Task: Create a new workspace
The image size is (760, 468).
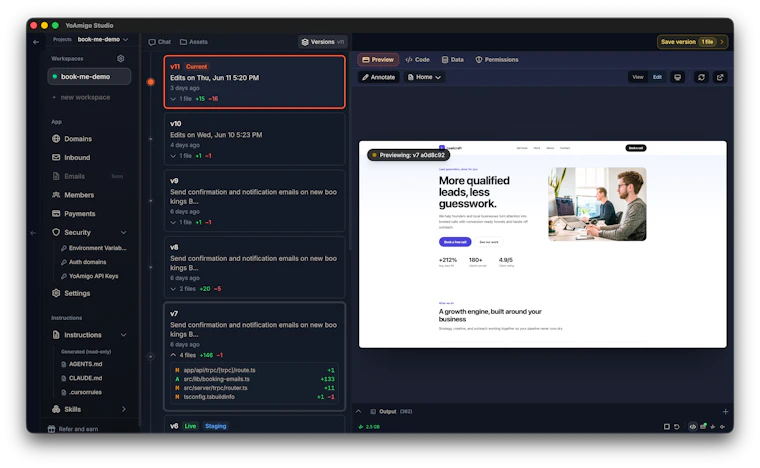Action: [81, 97]
